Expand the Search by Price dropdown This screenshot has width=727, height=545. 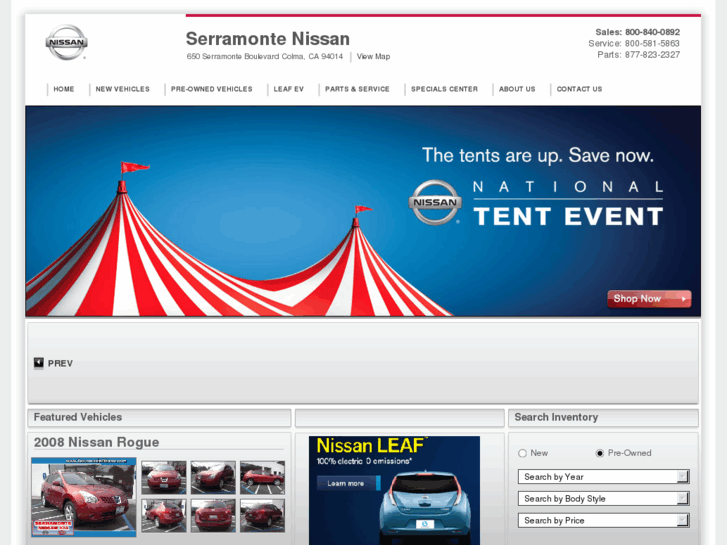(603, 520)
